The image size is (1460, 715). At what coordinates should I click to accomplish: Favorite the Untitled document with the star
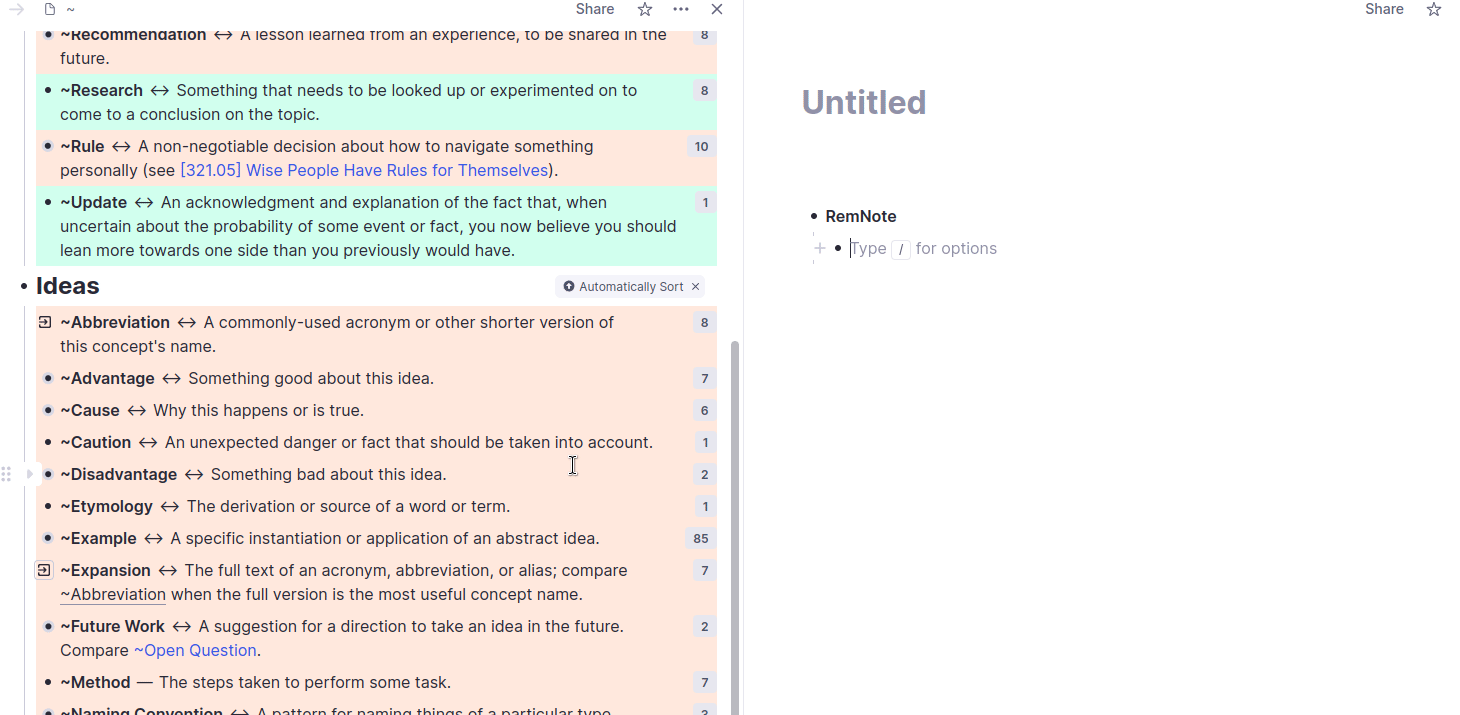(1434, 9)
